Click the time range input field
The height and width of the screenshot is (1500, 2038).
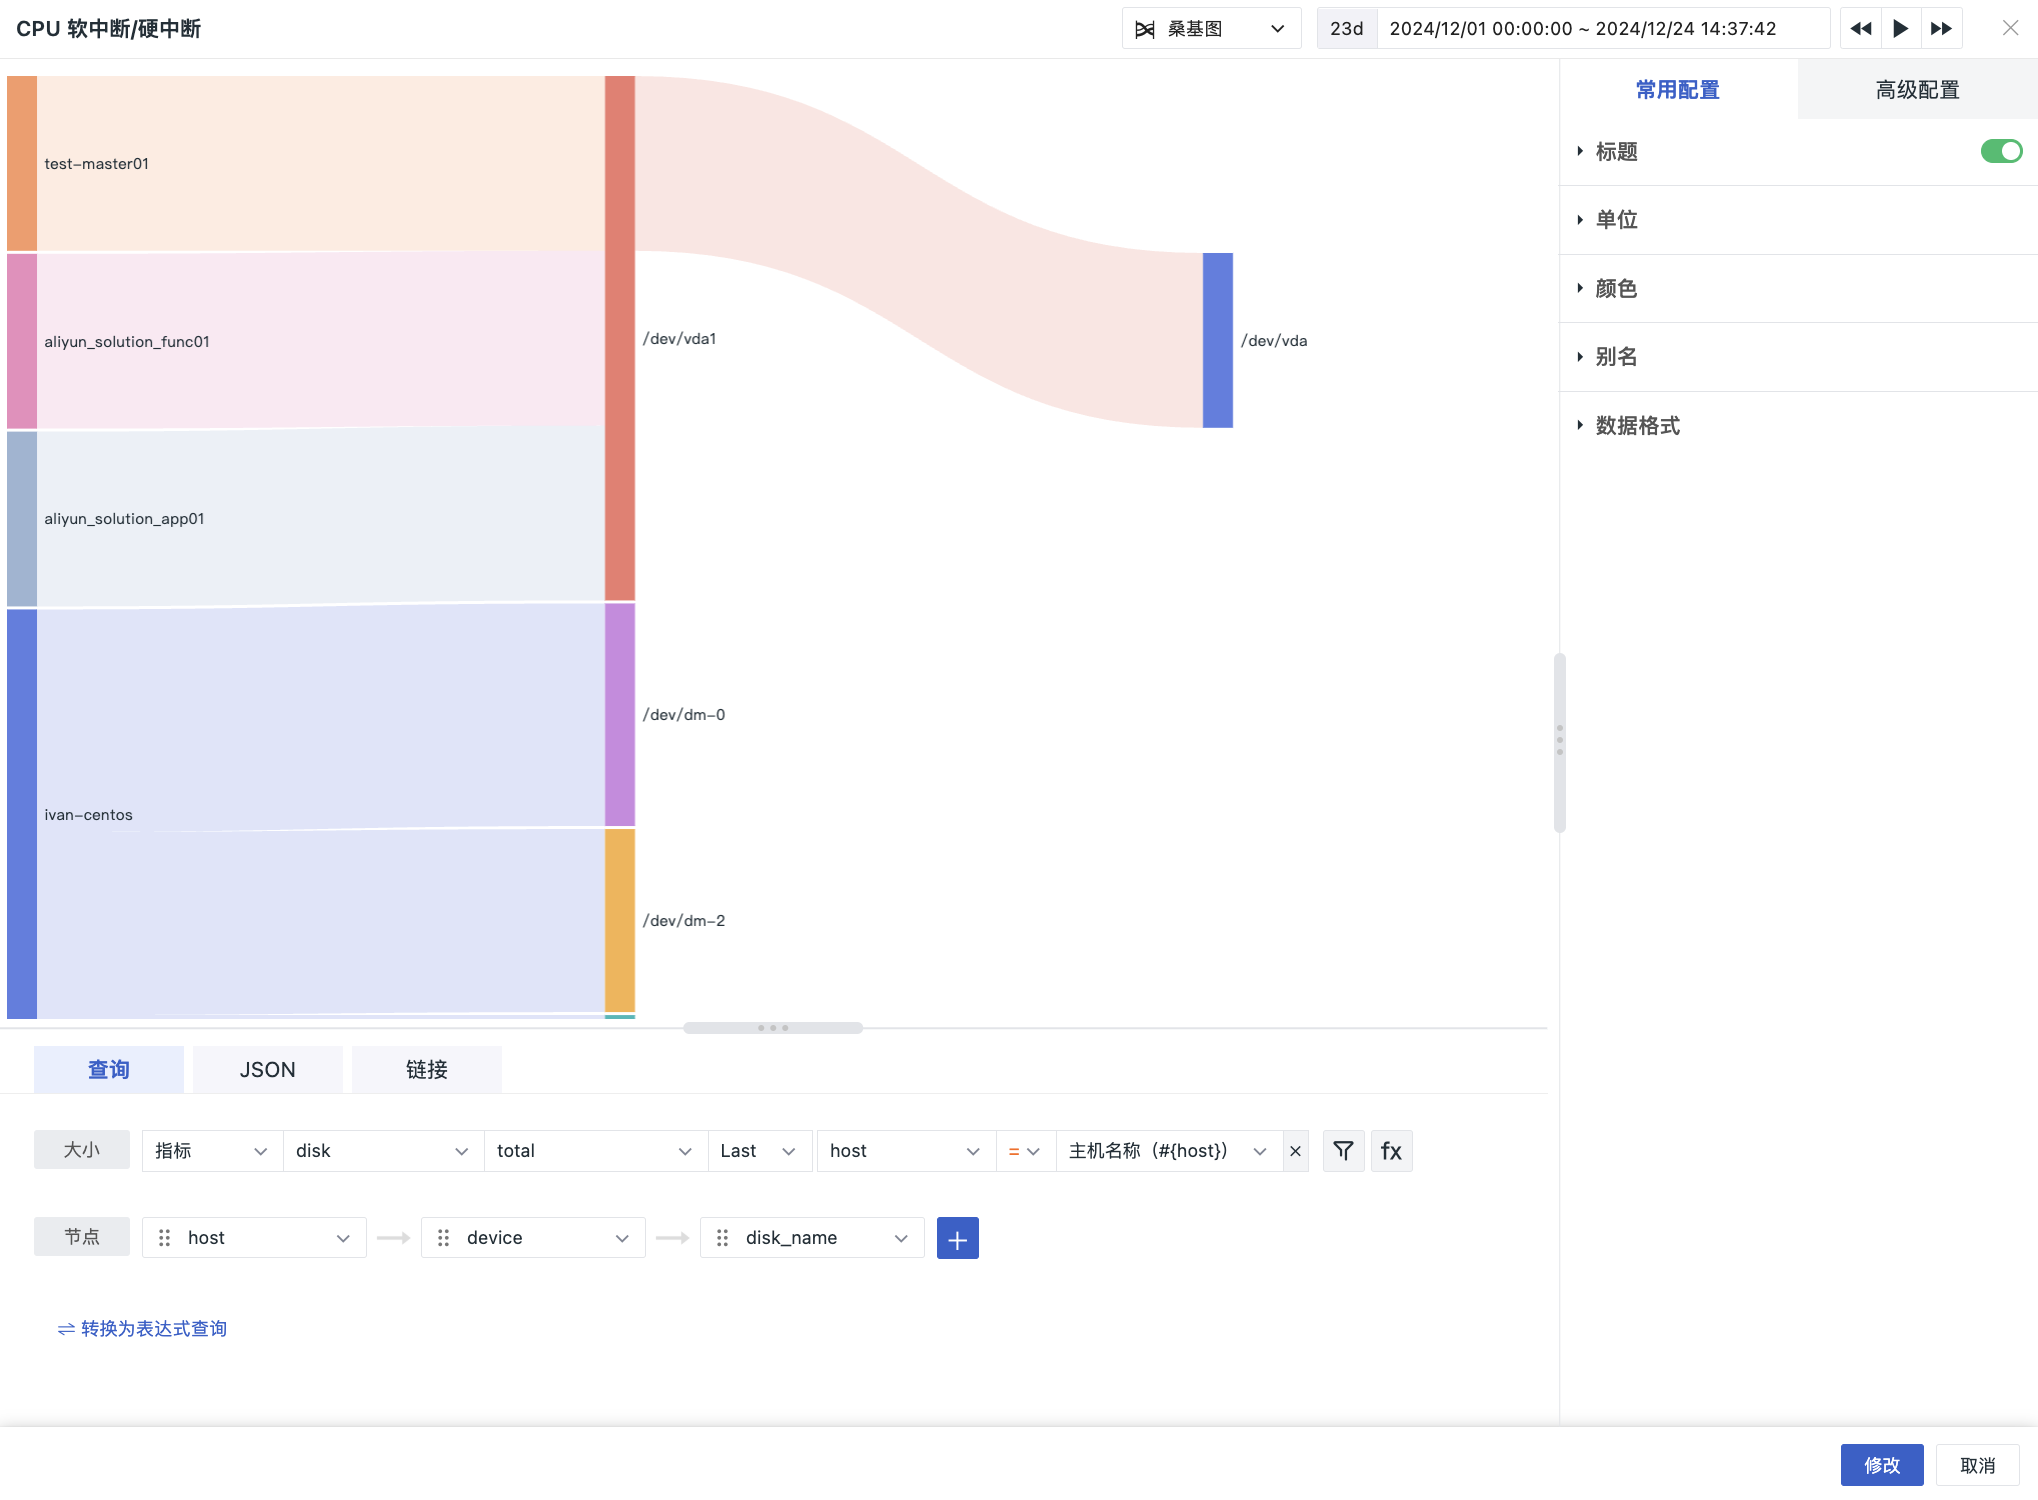coord(1603,29)
